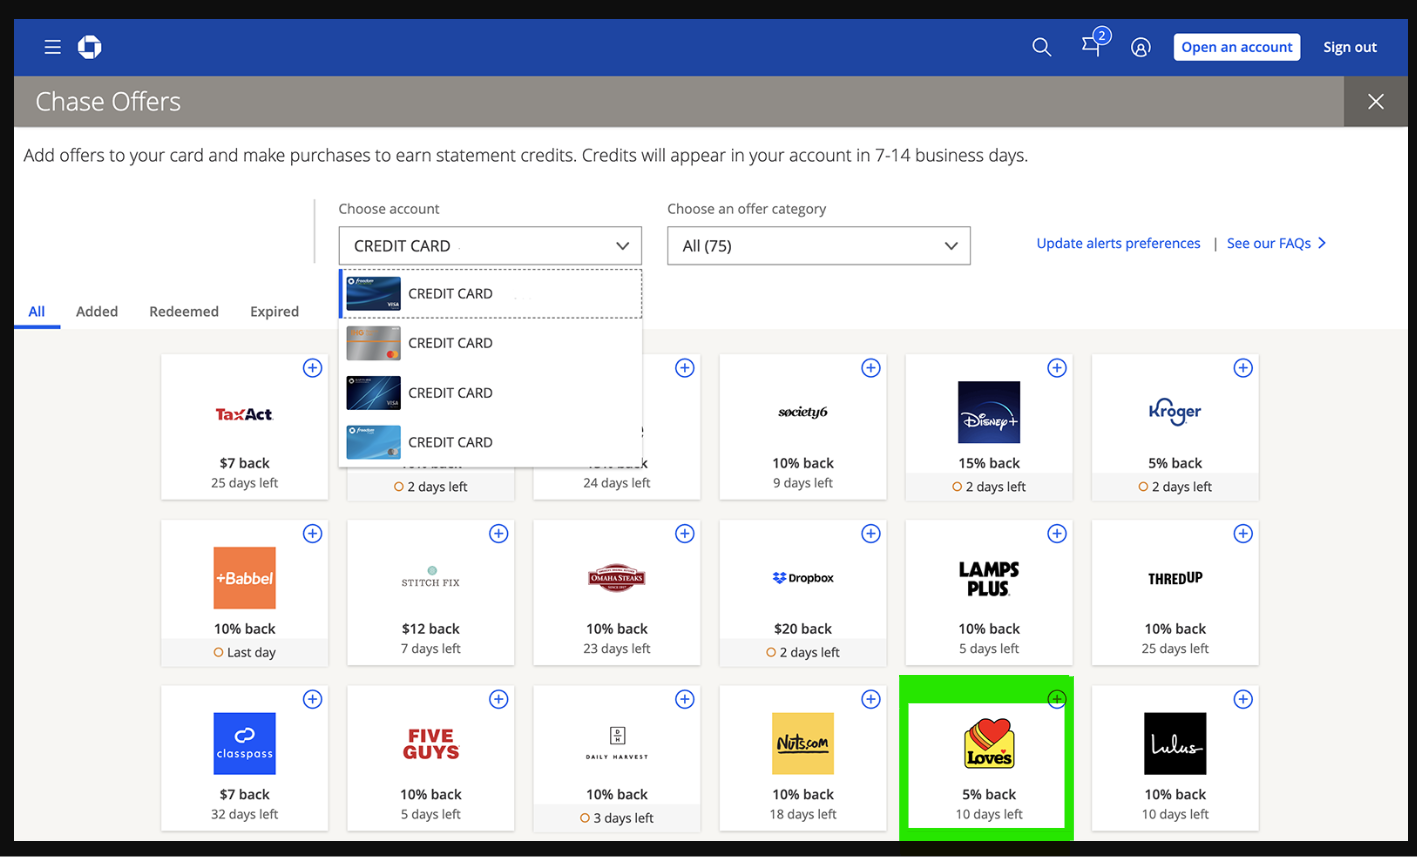Add the Dropbox offer with plus icon
This screenshot has height=857, width=1417.
(x=871, y=534)
